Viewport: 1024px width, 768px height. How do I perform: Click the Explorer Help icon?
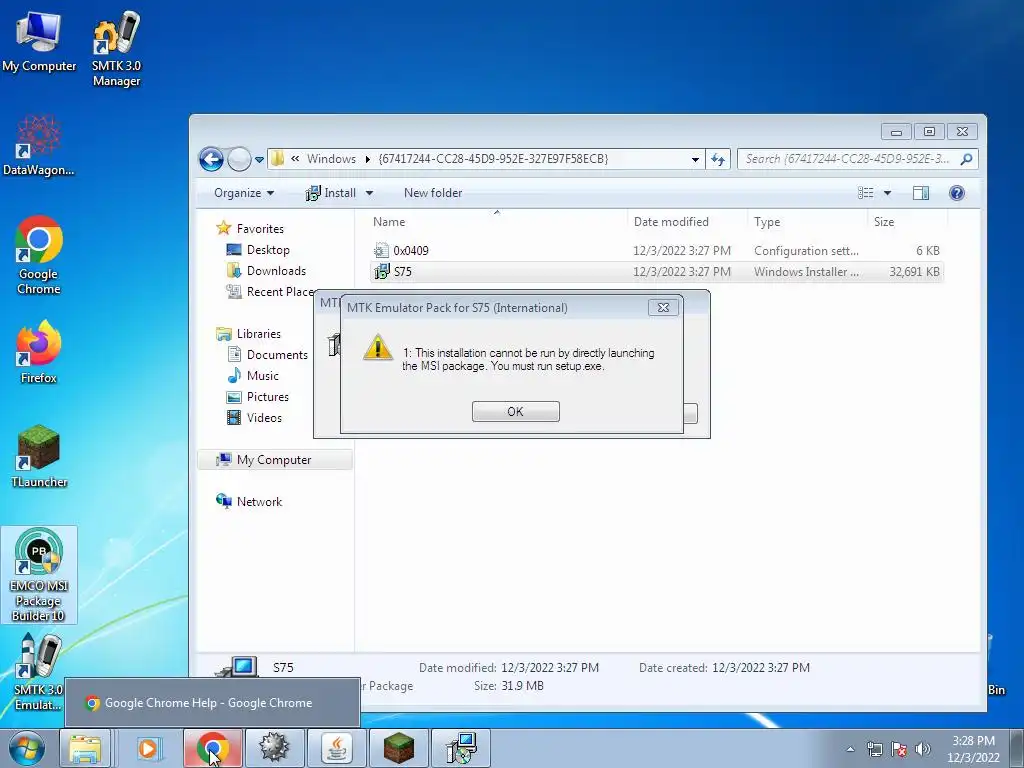(957, 193)
